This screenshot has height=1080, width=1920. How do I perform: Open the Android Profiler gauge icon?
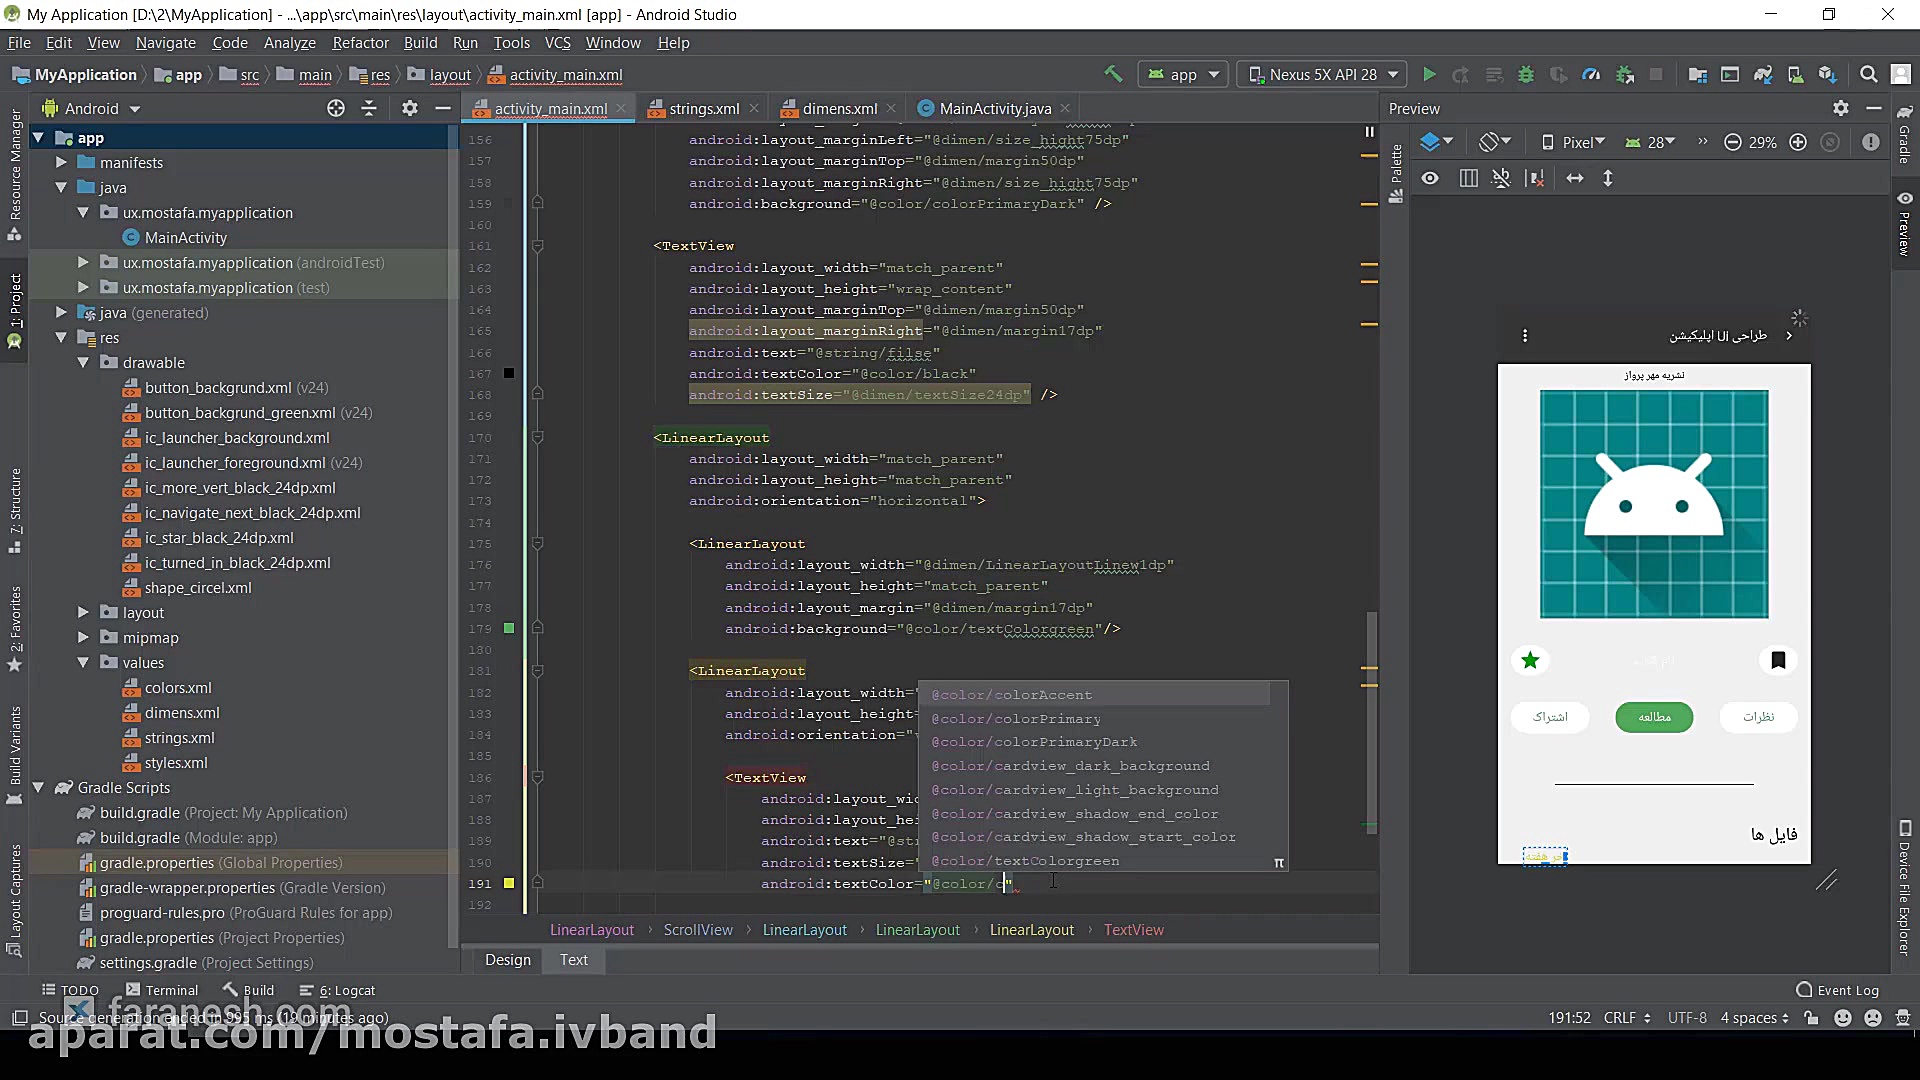click(x=1591, y=74)
